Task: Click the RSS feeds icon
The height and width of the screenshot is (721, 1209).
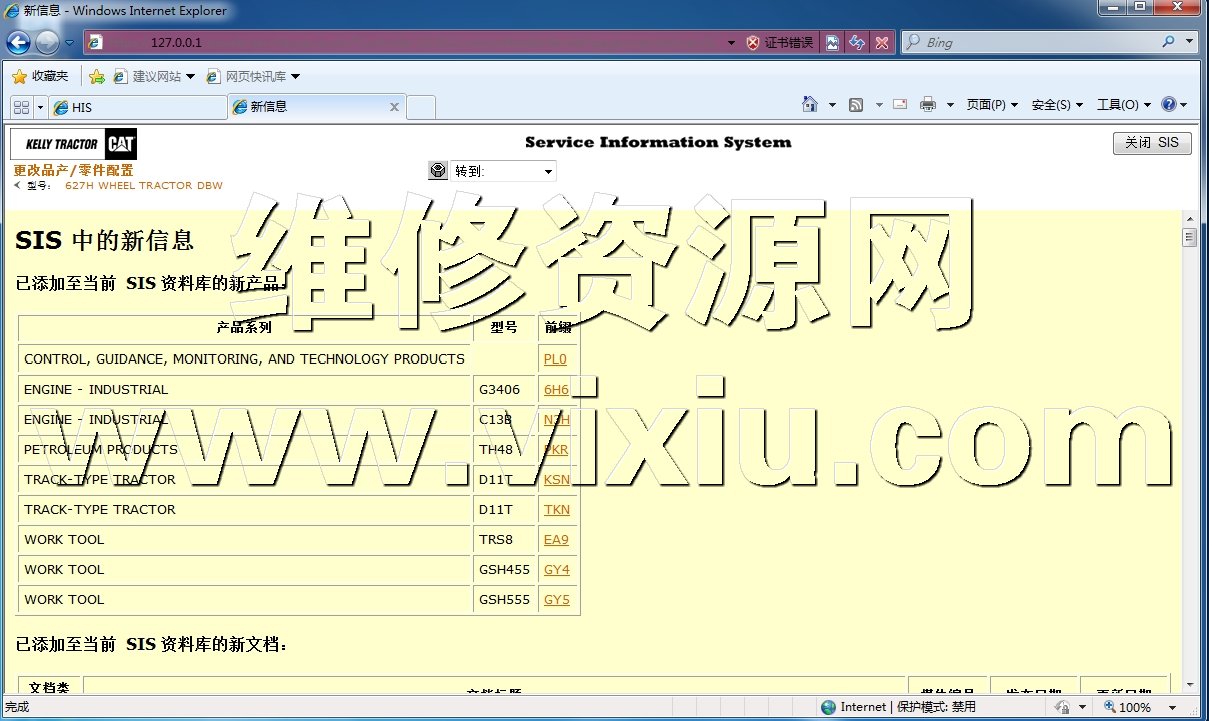Action: point(856,105)
